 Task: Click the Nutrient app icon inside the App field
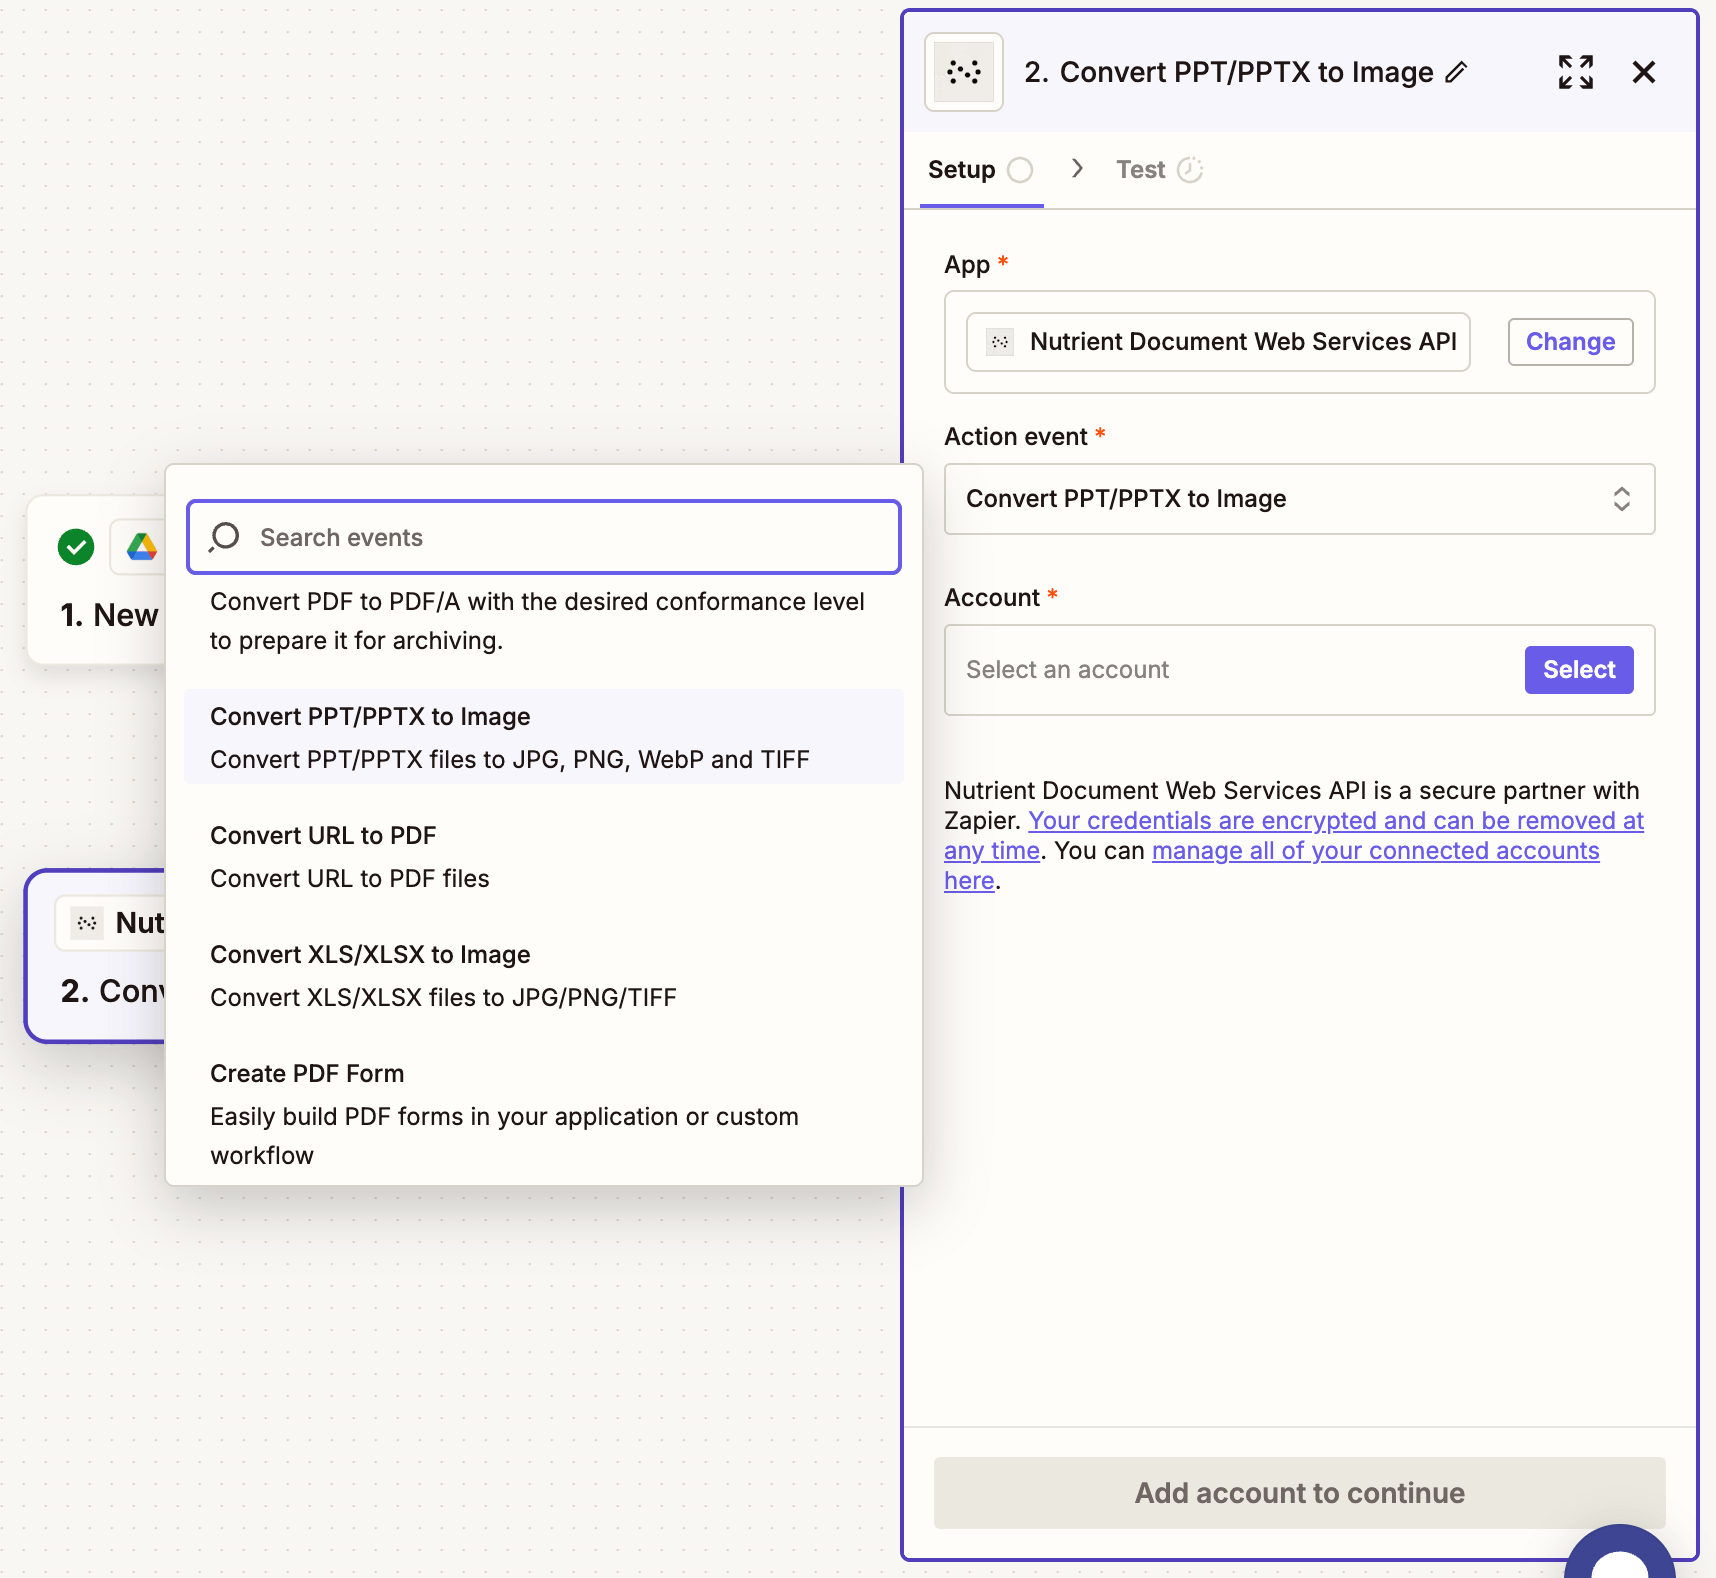[x=999, y=342]
